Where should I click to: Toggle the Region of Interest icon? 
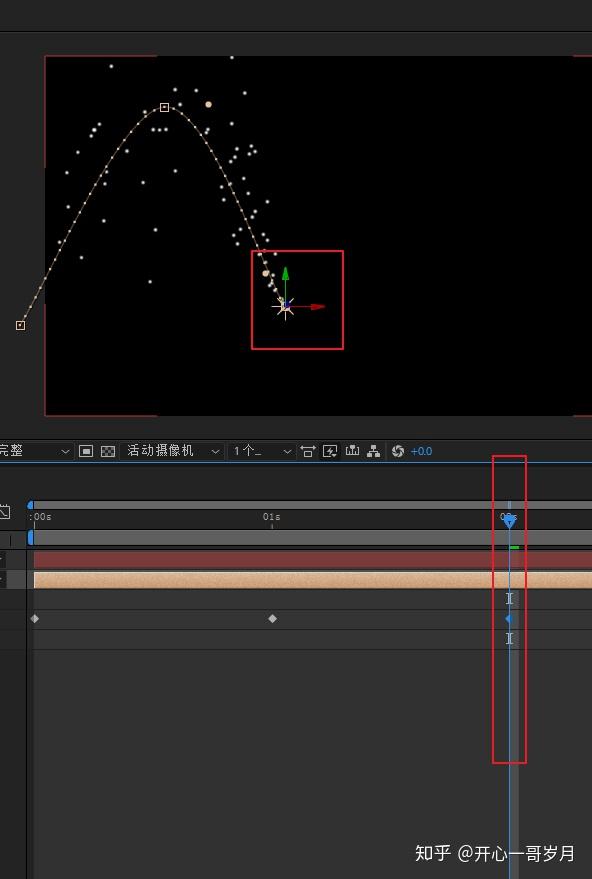(86, 451)
